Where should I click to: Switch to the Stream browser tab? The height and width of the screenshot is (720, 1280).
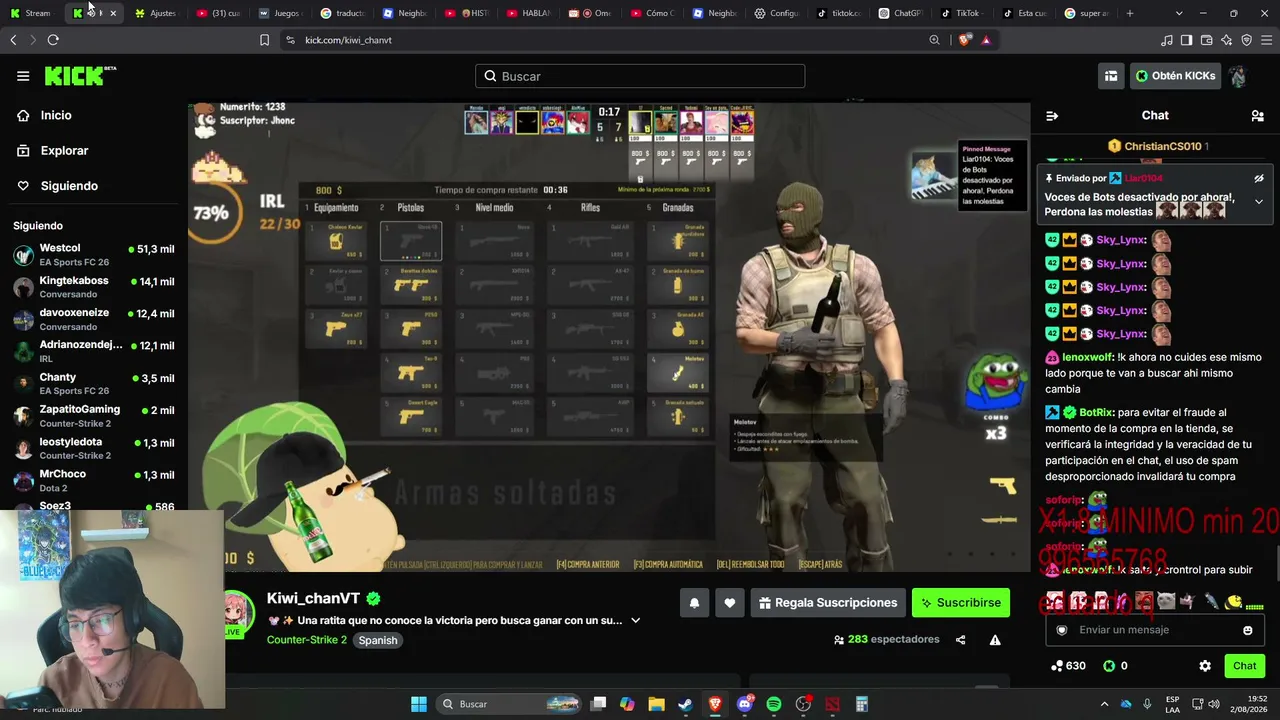pos(31,13)
